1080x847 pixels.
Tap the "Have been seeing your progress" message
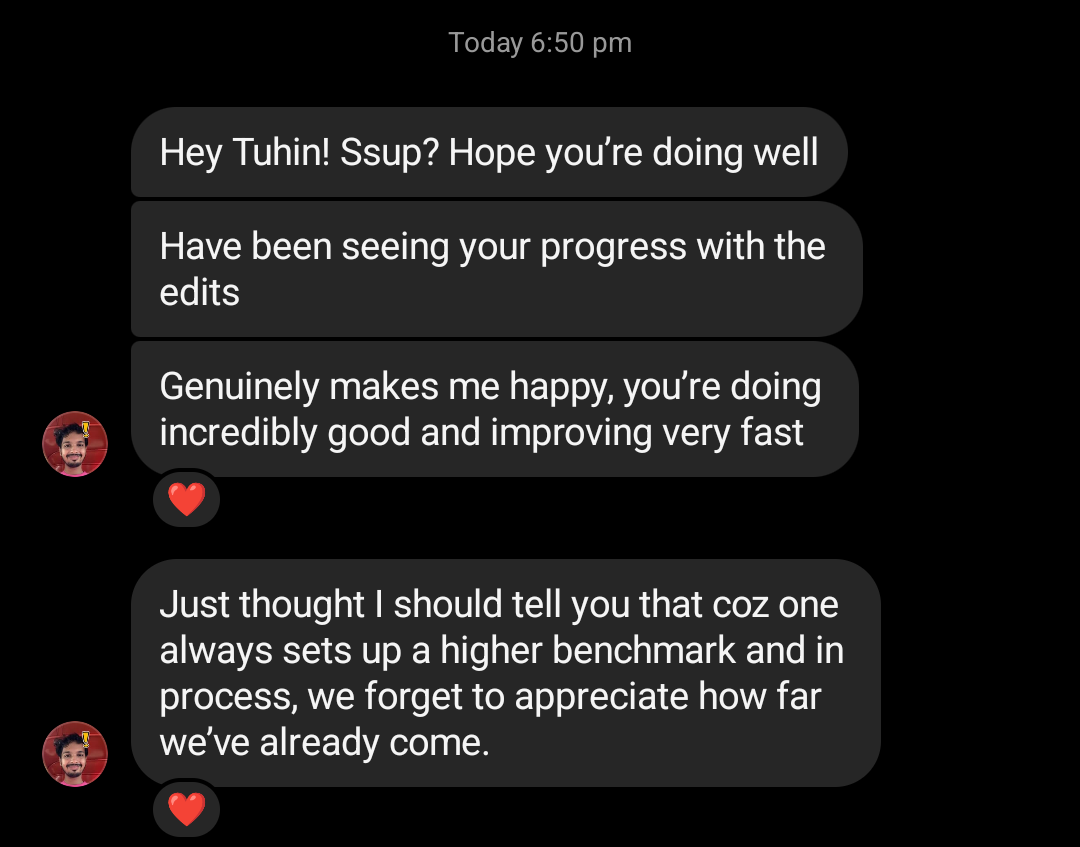(x=495, y=269)
